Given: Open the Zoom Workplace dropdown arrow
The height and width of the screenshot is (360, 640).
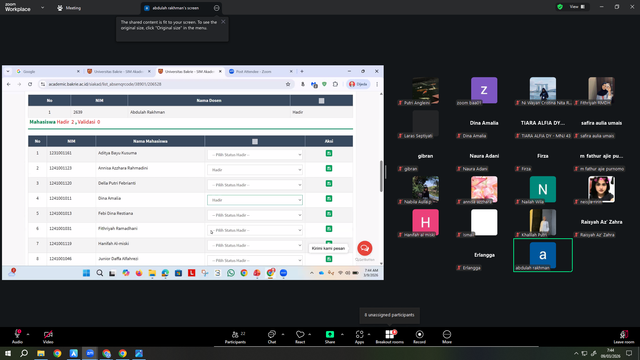Looking at the screenshot, I should 42,7.
